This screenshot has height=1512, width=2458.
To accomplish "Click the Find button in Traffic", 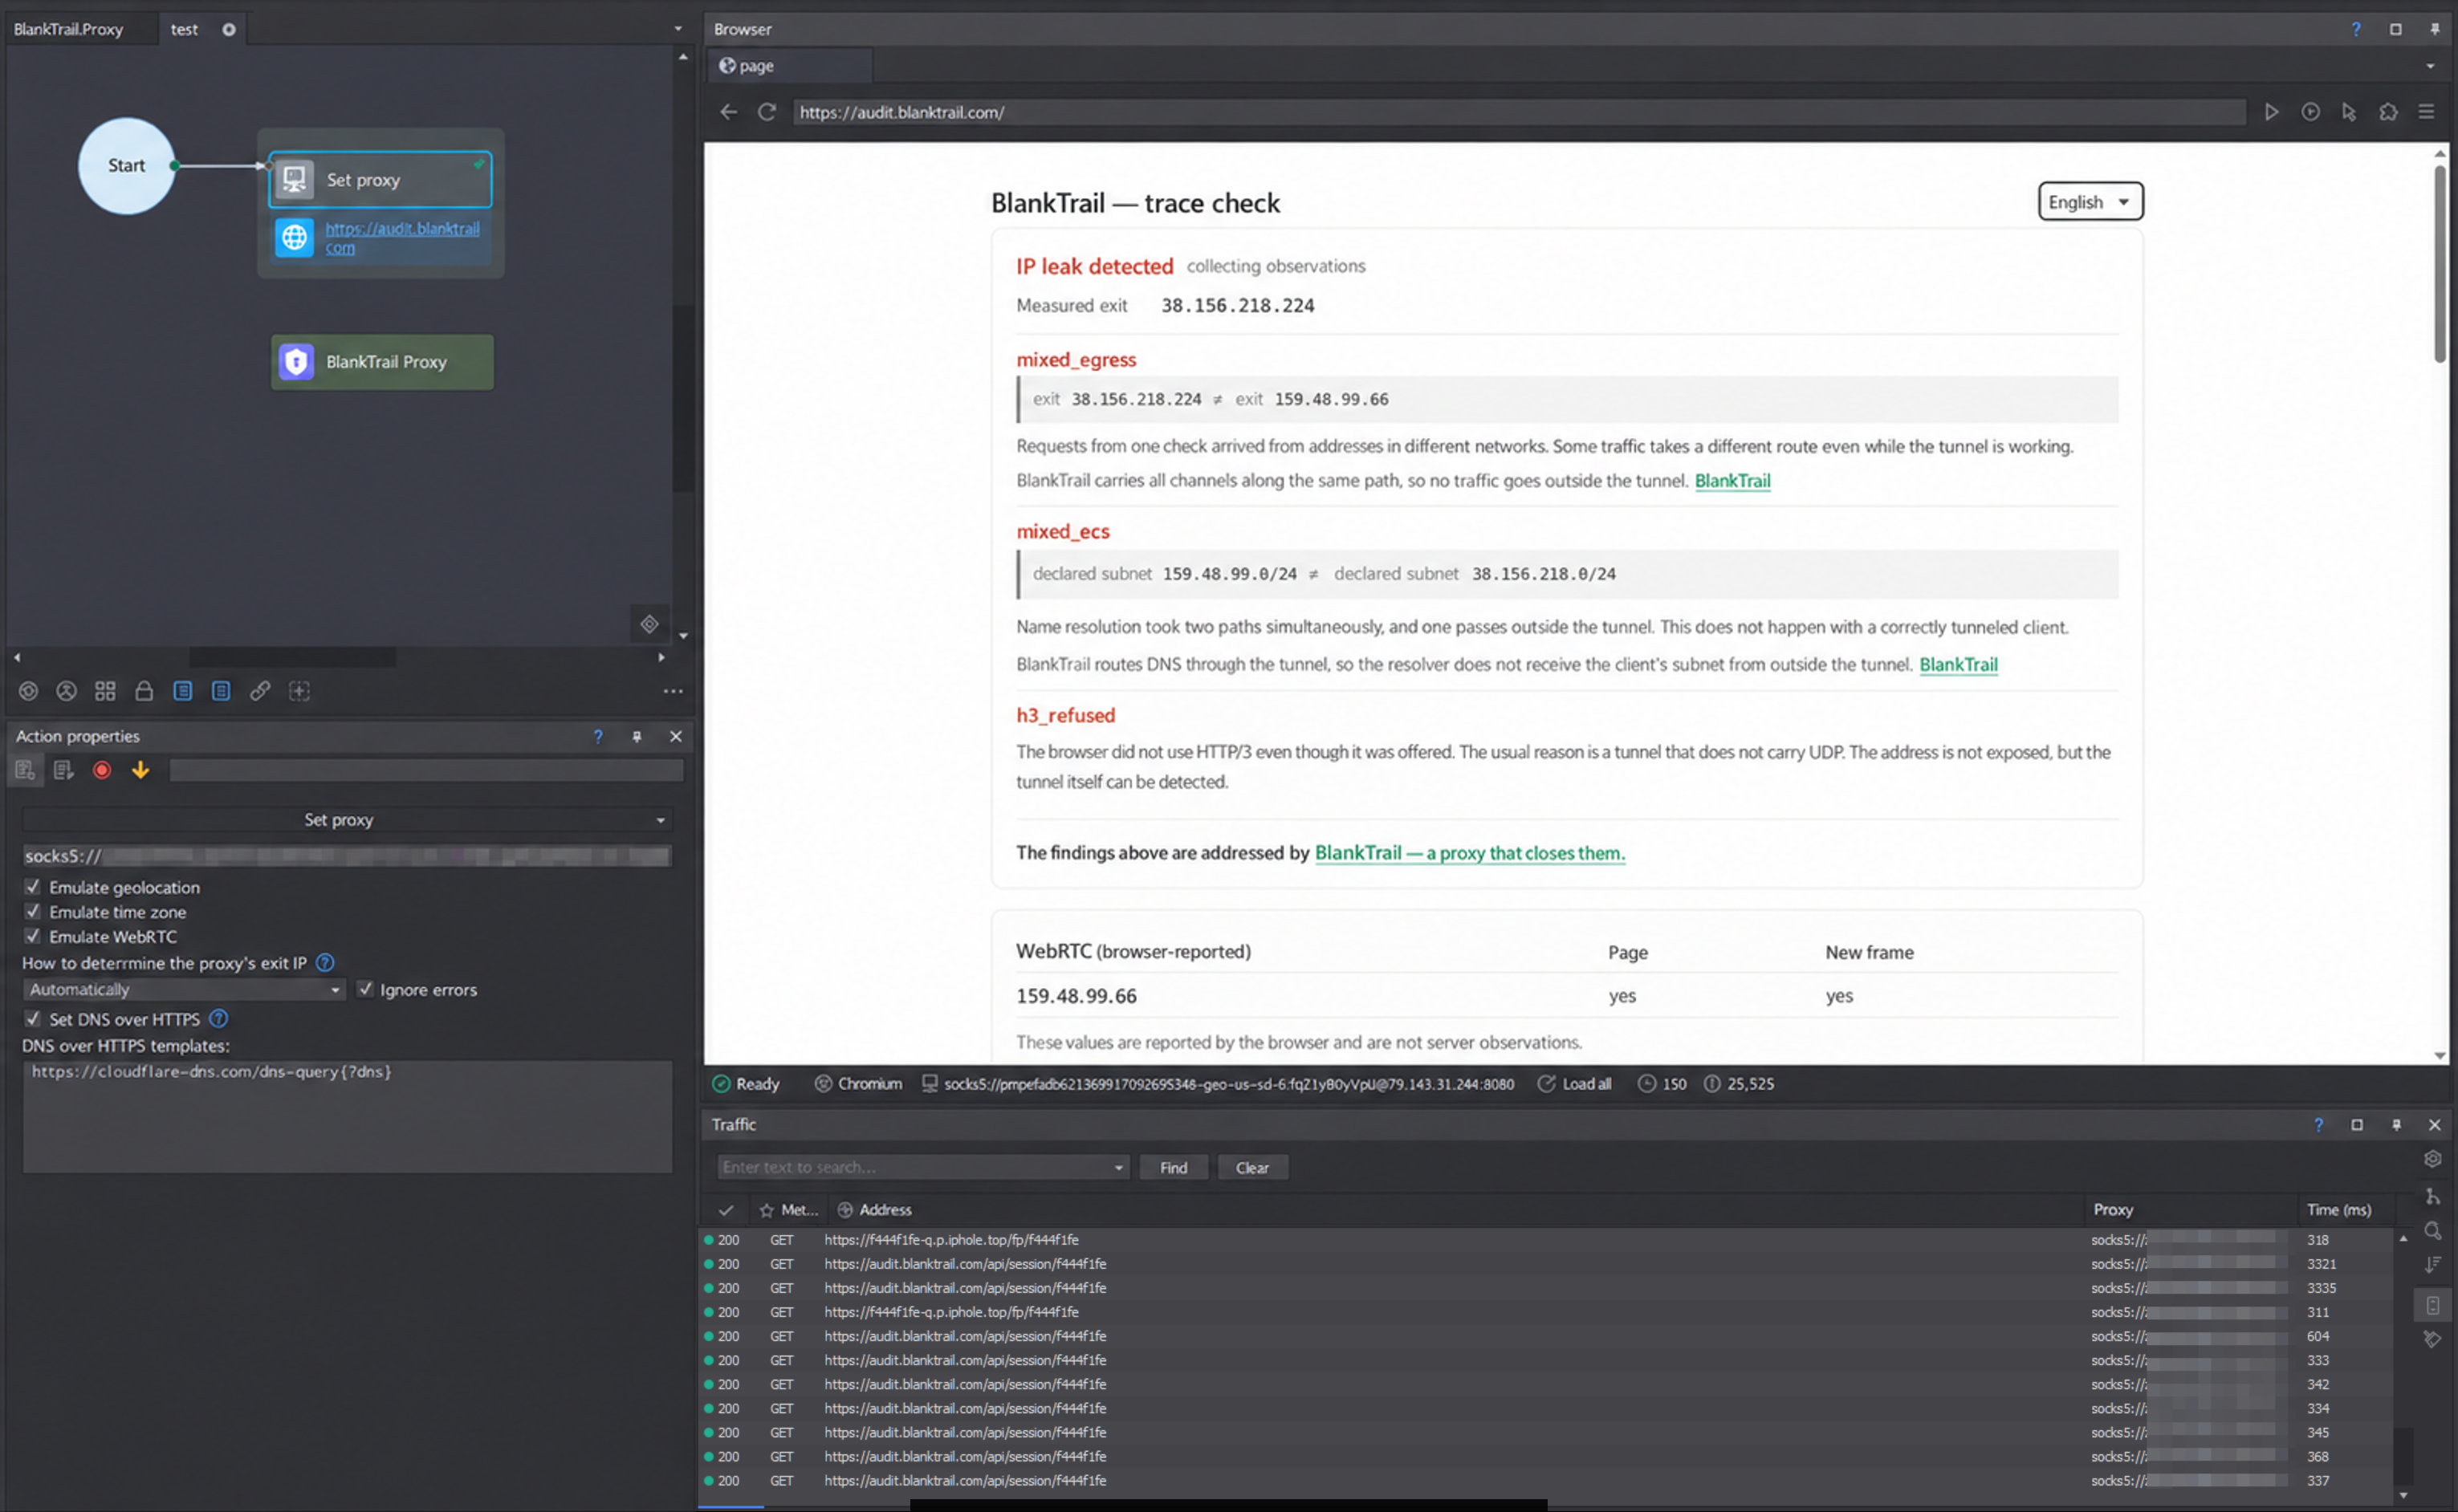I will [1173, 1168].
